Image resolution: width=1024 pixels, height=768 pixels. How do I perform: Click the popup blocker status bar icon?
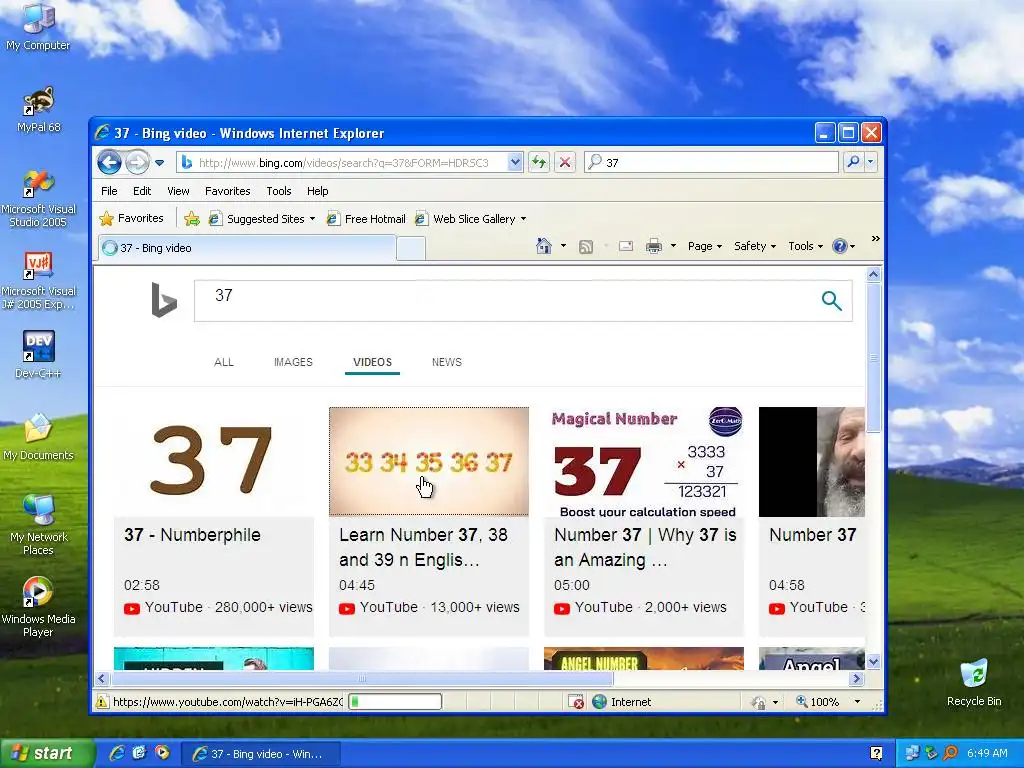tap(576, 702)
